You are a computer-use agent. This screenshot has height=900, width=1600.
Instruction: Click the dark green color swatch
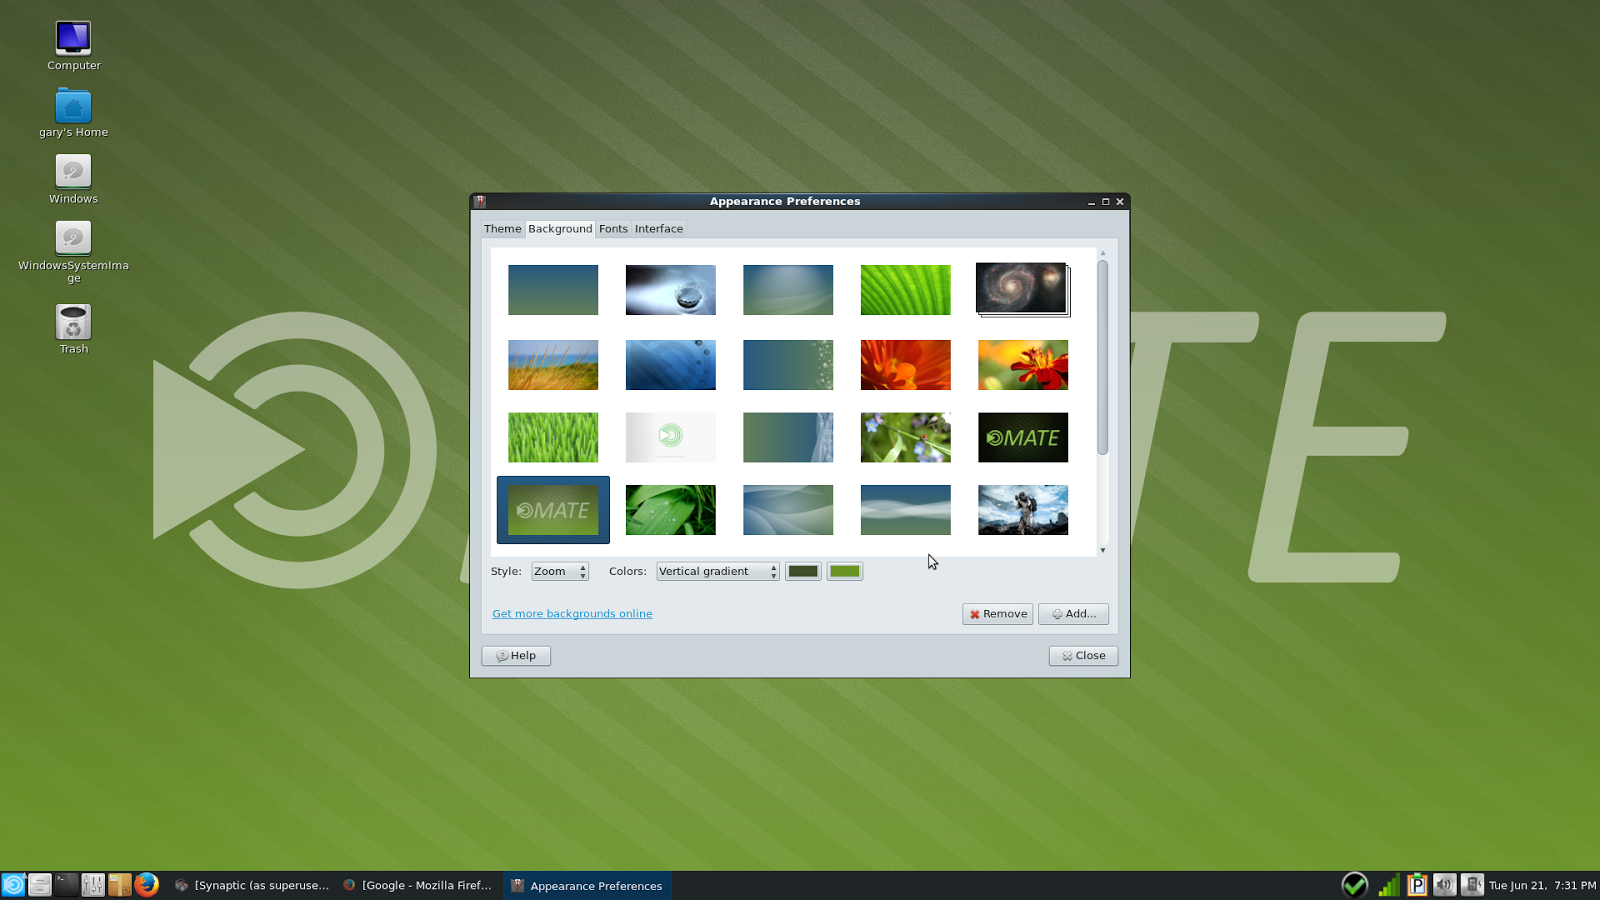click(x=803, y=572)
